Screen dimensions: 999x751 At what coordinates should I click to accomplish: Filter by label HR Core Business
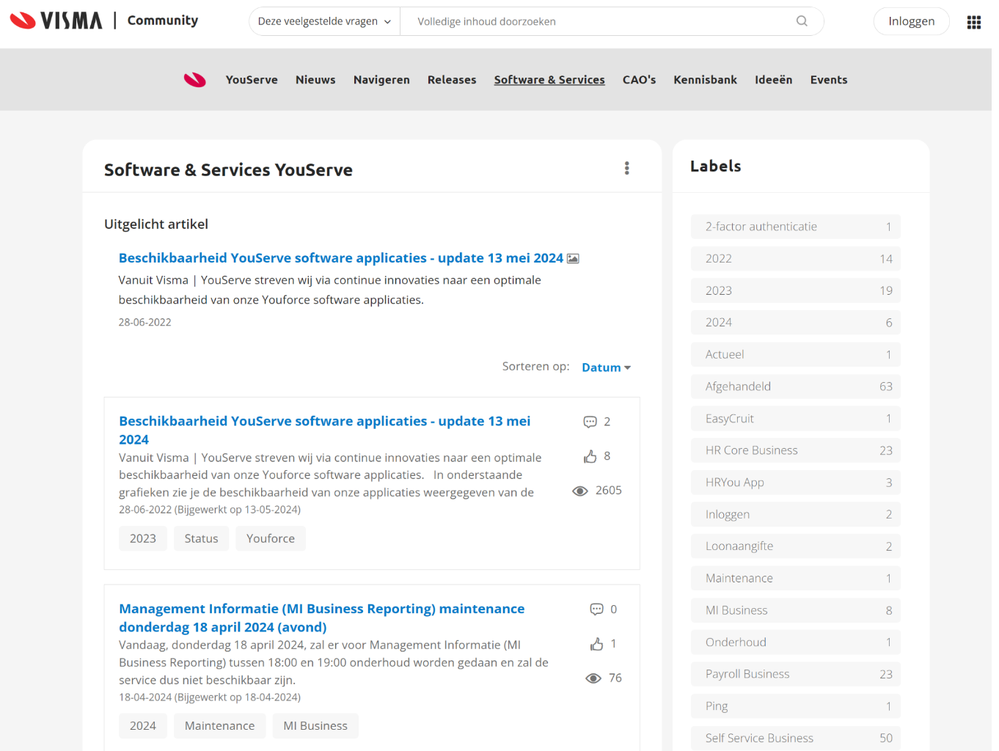(796, 450)
